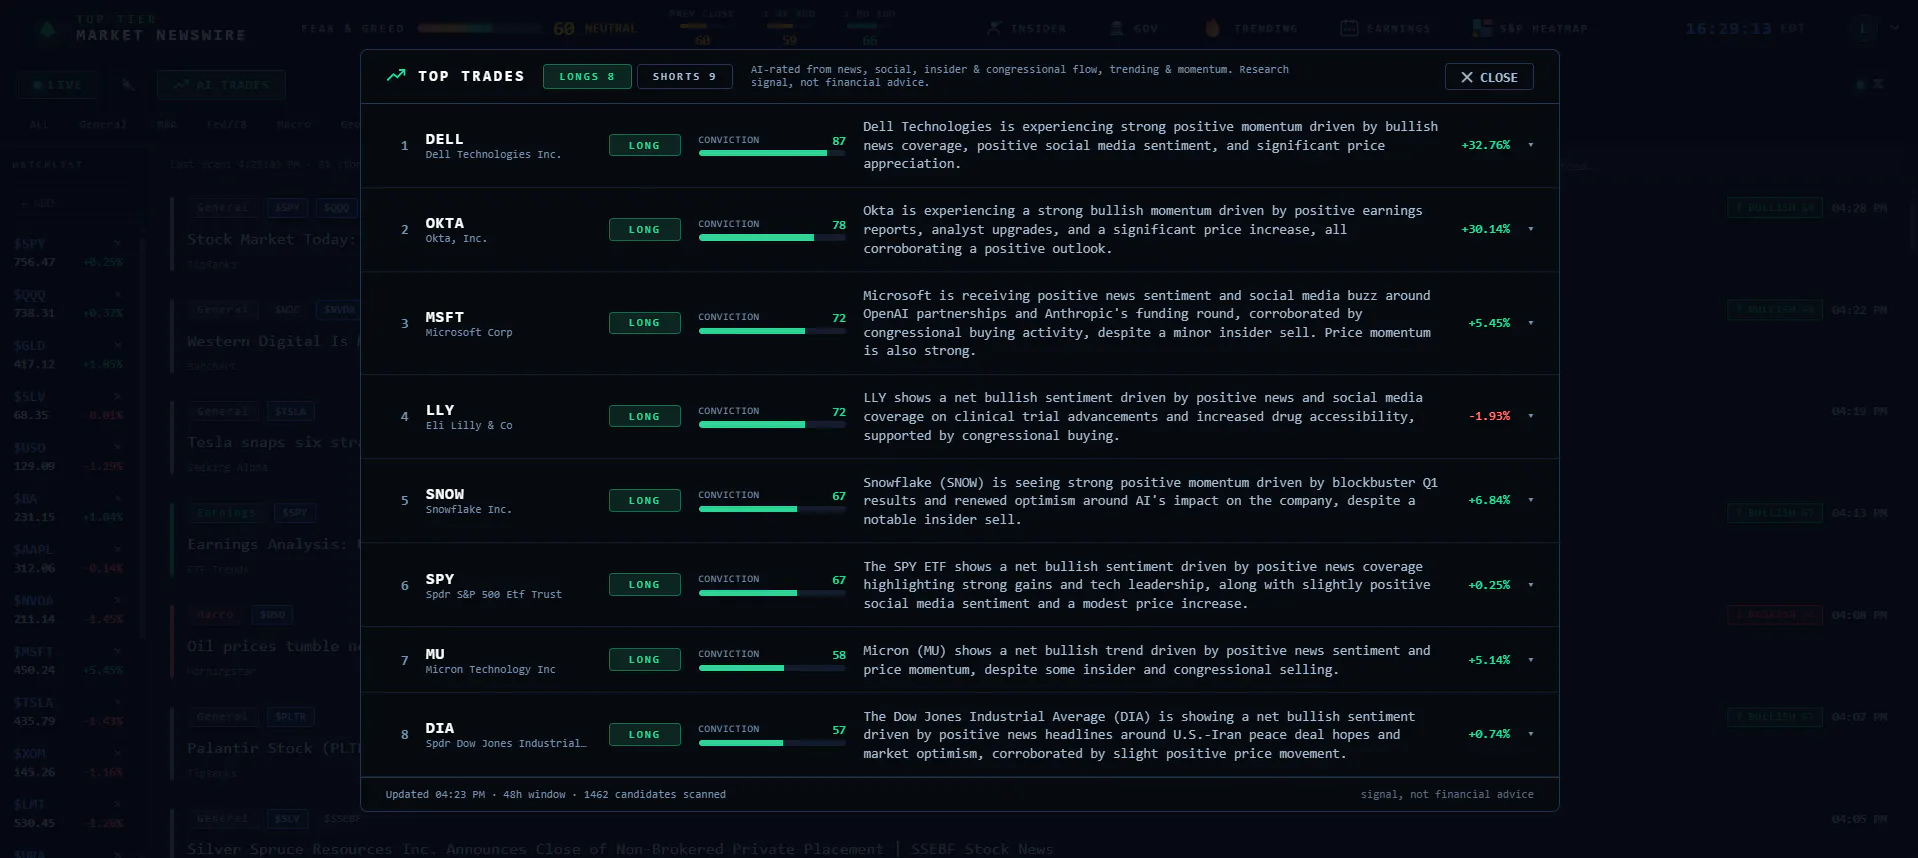Viewport: 1918px width, 858px height.
Task: Click the LONG badge for SNOW
Action: [645, 500]
